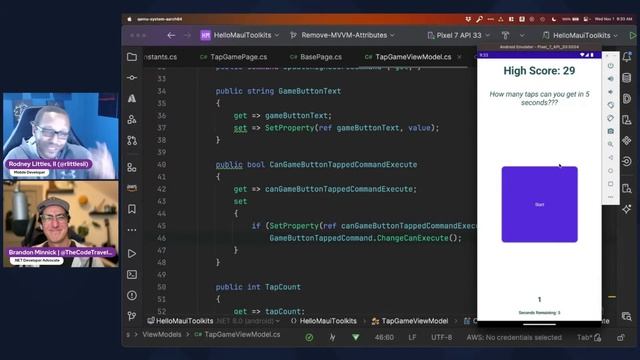Close the TapGameViewModel.cs tab
Image resolution: width=640 pixels, height=360 pixels.
tap(460, 57)
